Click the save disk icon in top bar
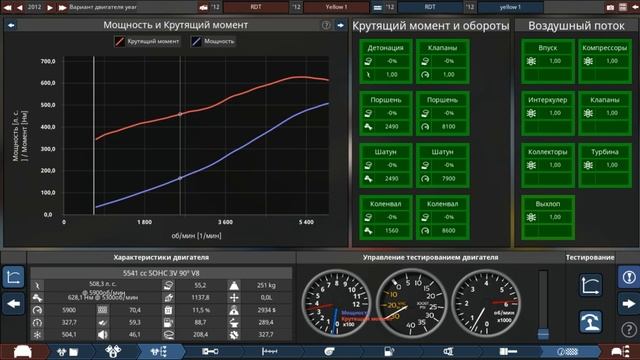Image resolution: width=640 pixels, height=360 pixels. coord(623,7)
